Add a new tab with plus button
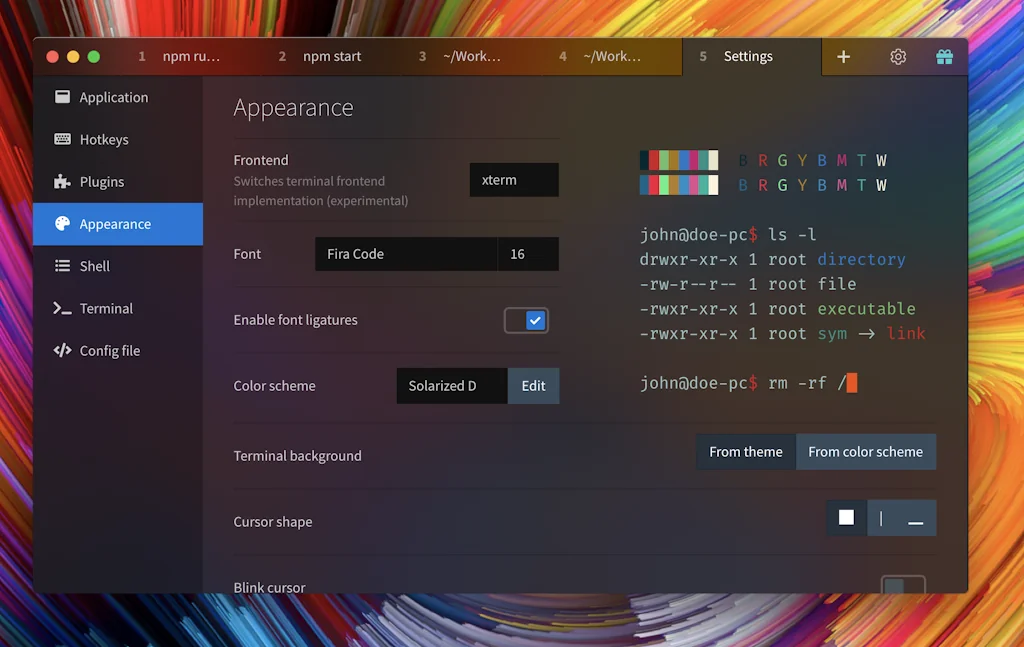The width and height of the screenshot is (1024, 647). point(843,57)
